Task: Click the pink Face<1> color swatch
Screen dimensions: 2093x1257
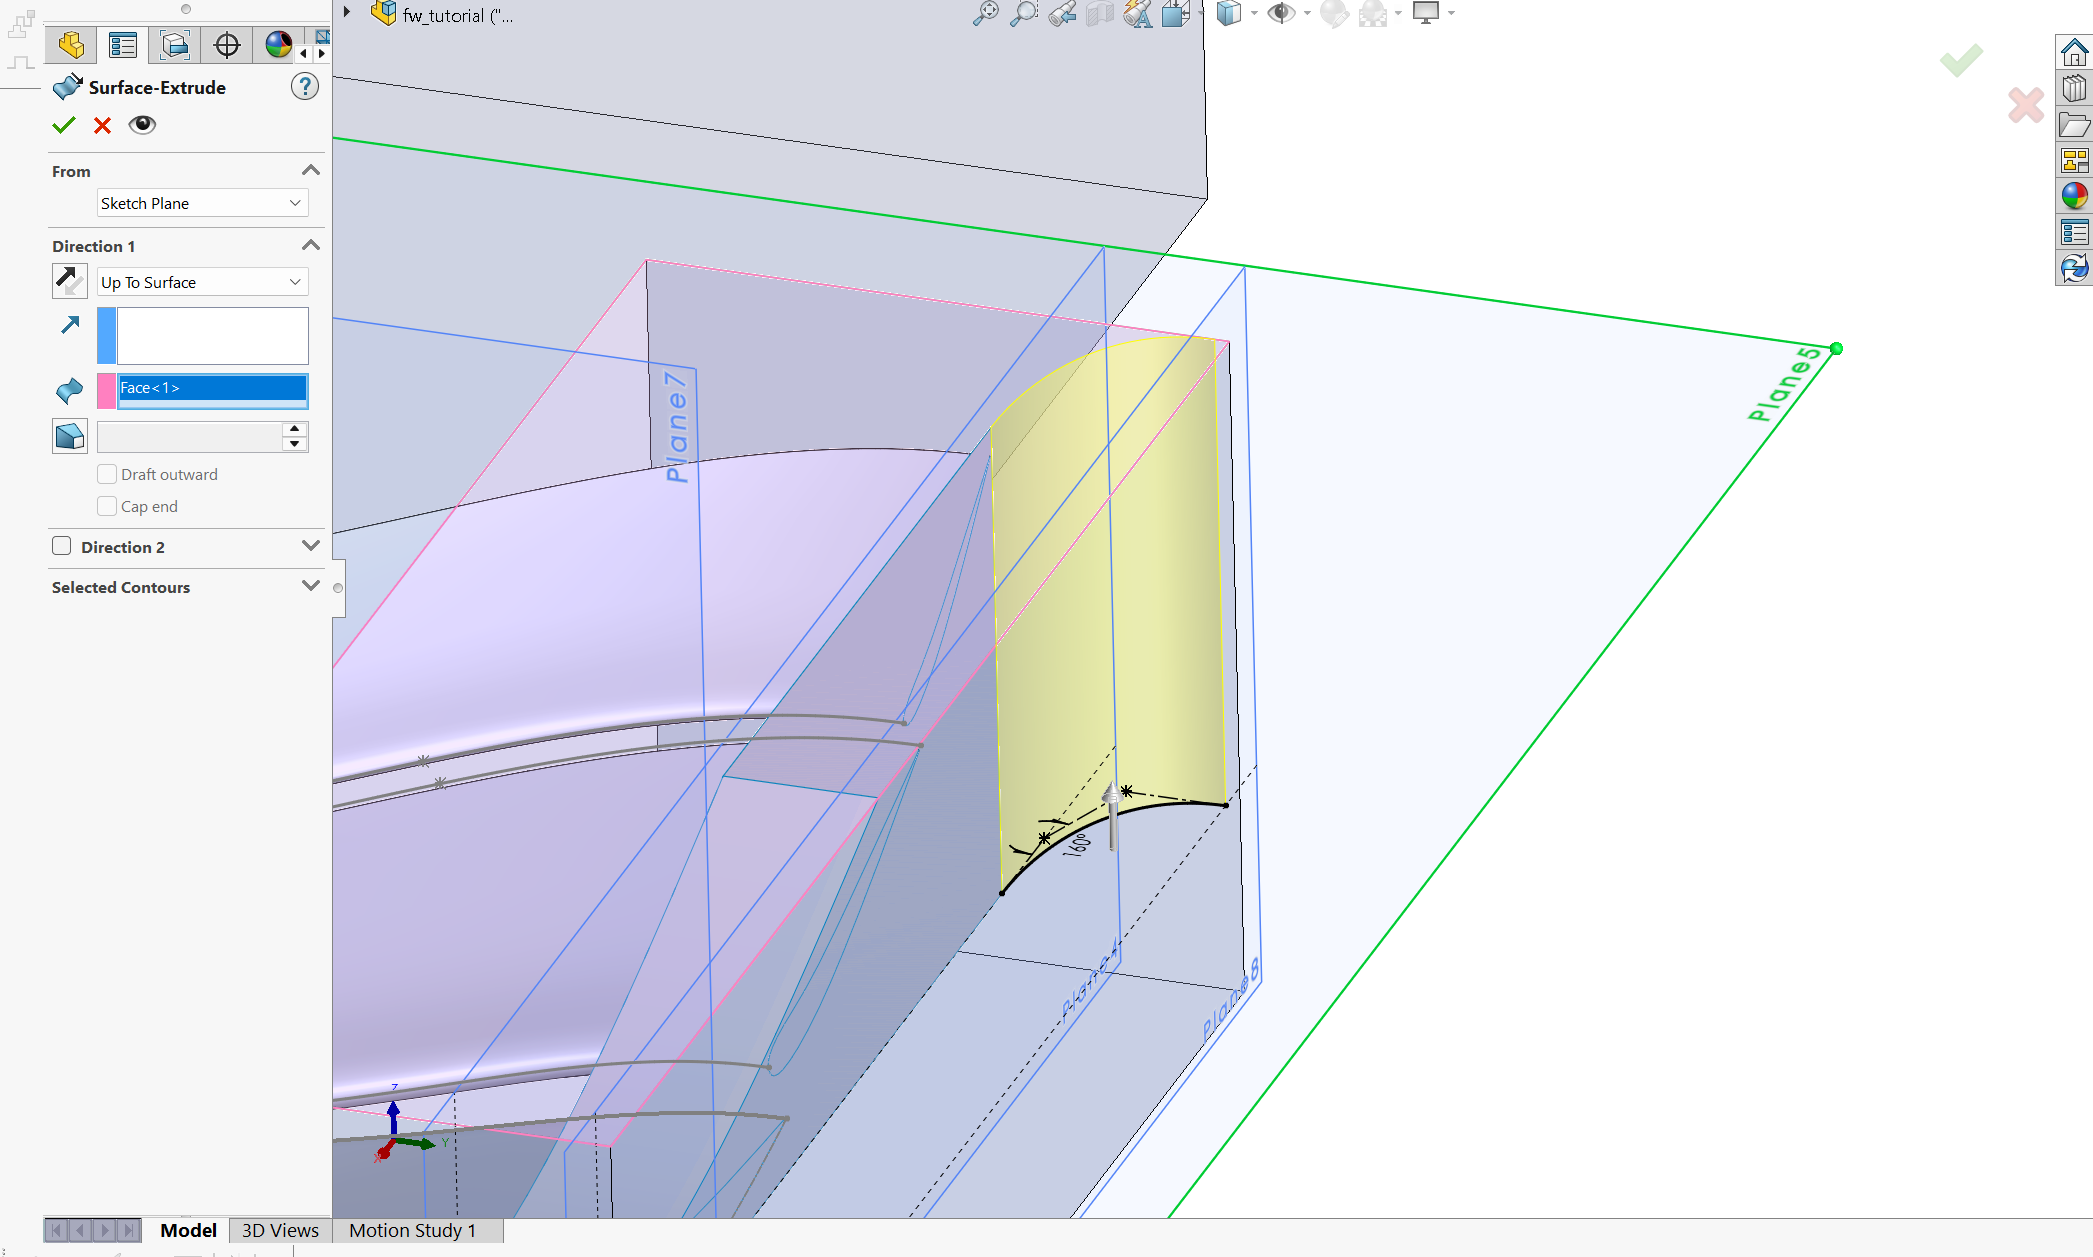Action: pyautogui.click(x=106, y=390)
